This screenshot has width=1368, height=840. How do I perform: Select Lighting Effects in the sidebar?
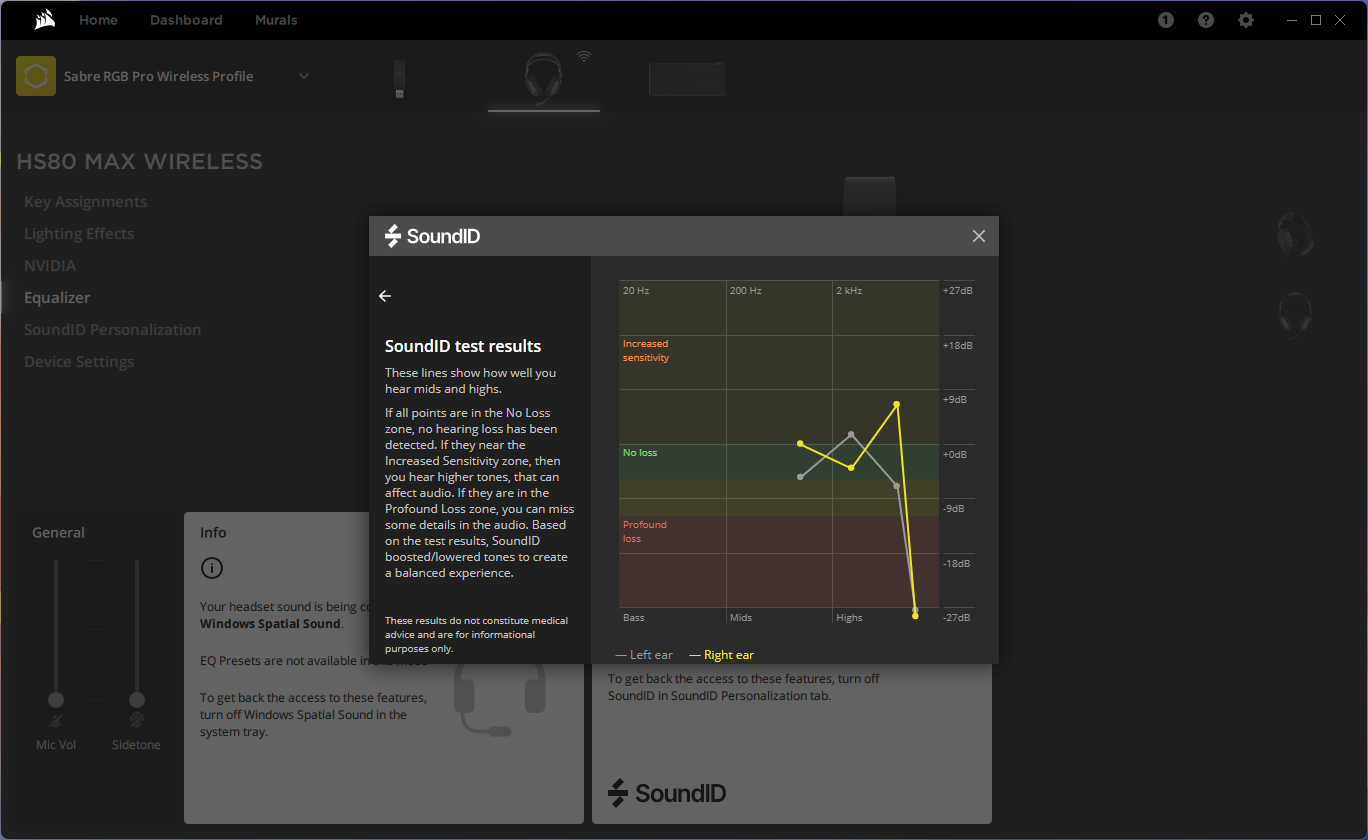pyautogui.click(x=79, y=234)
